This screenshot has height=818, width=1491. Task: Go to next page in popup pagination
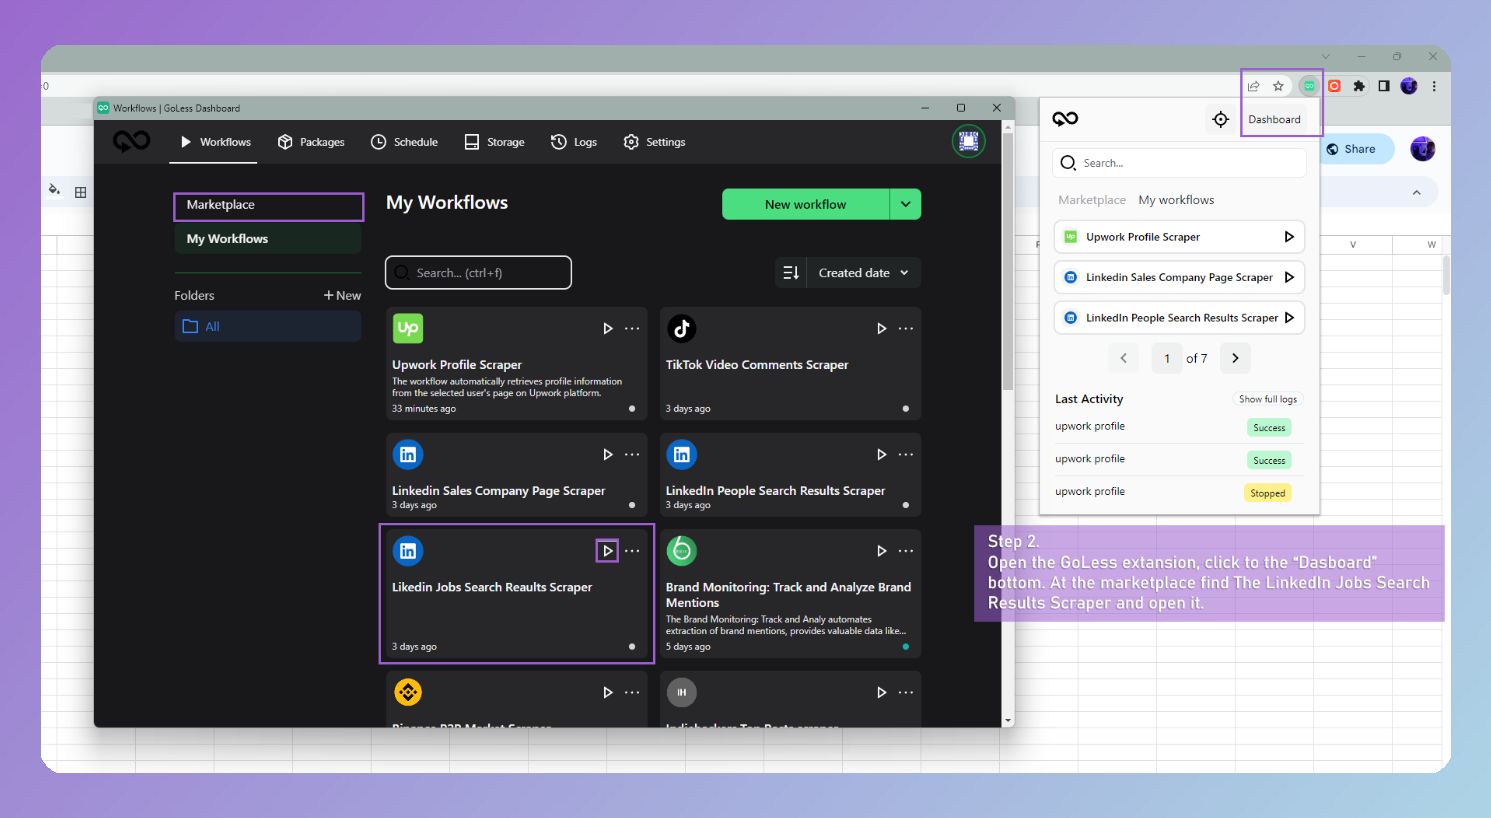coord(1235,358)
